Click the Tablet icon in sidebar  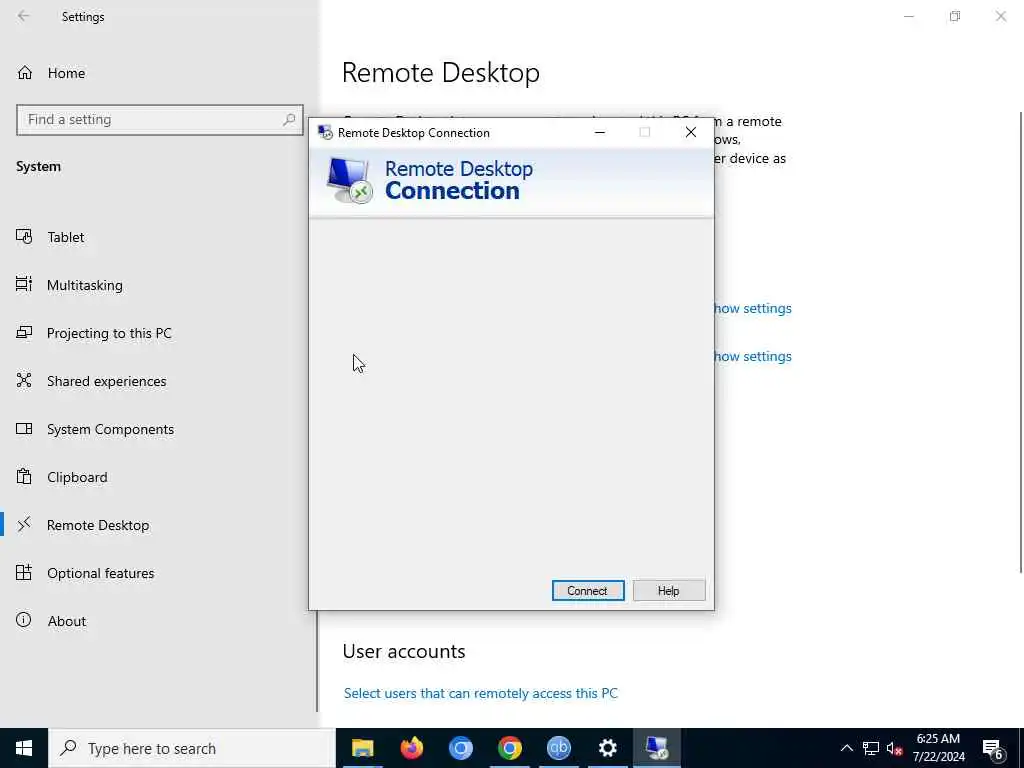point(24,236)
